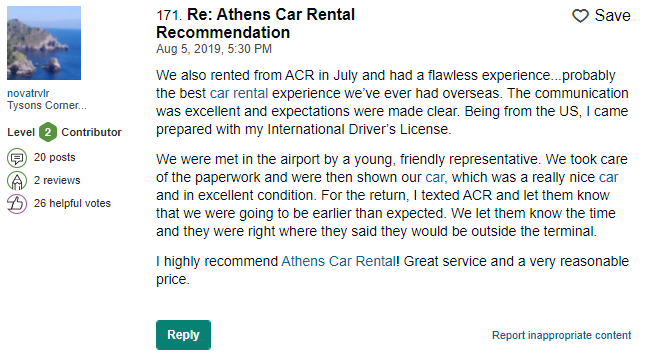Screen dimensions: 646x364
Task: Click the reviews pencil badge icon
Action: click(x=17, y=180)
